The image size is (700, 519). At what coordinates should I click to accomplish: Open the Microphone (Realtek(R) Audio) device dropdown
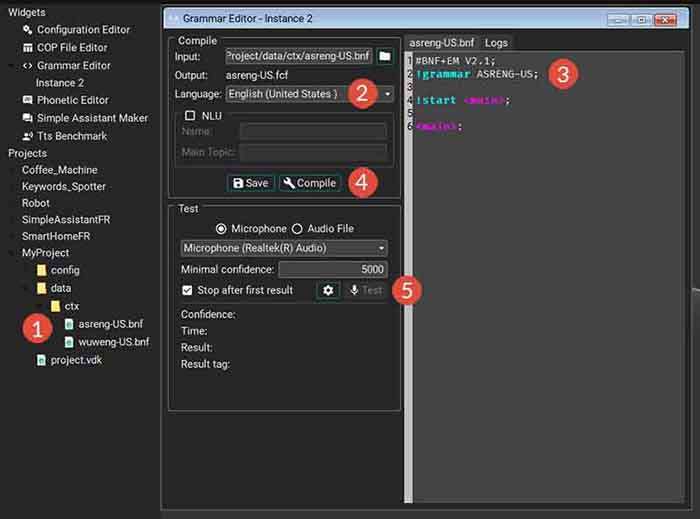point(284,248)
